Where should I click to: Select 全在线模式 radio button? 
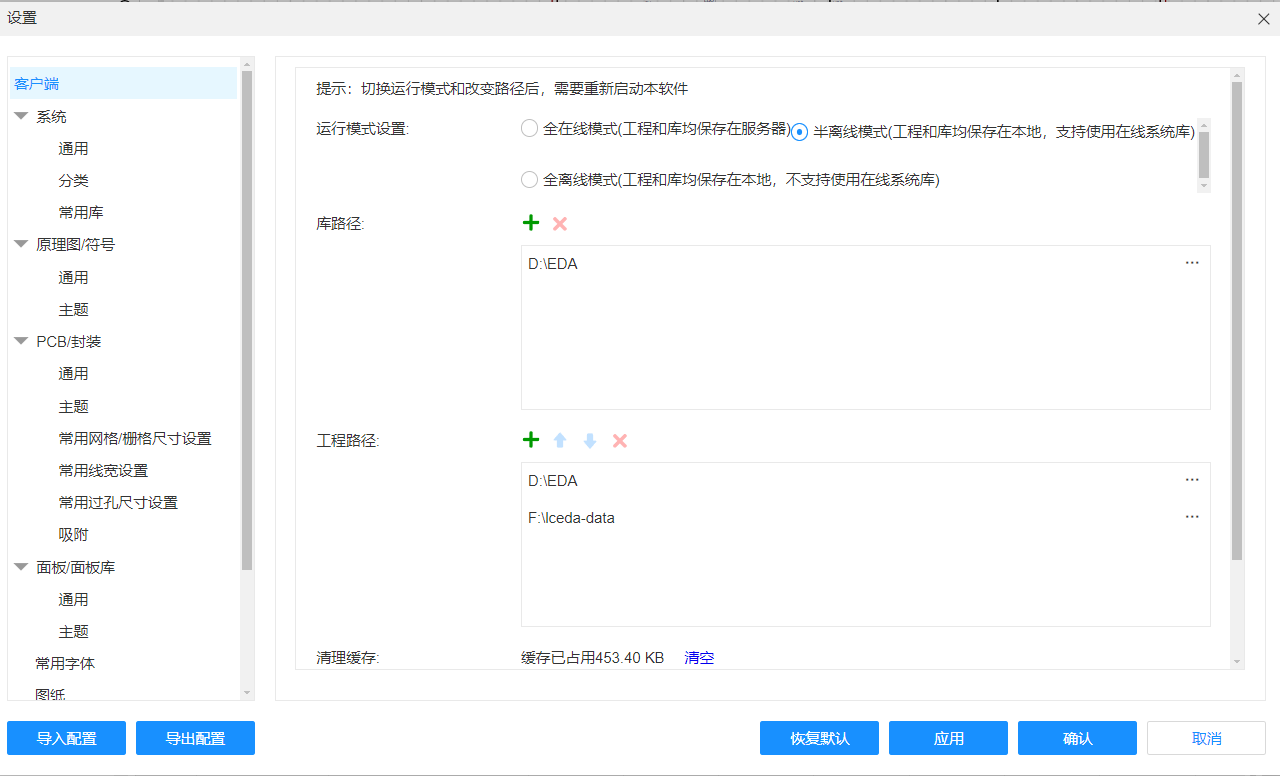point(530,128)
